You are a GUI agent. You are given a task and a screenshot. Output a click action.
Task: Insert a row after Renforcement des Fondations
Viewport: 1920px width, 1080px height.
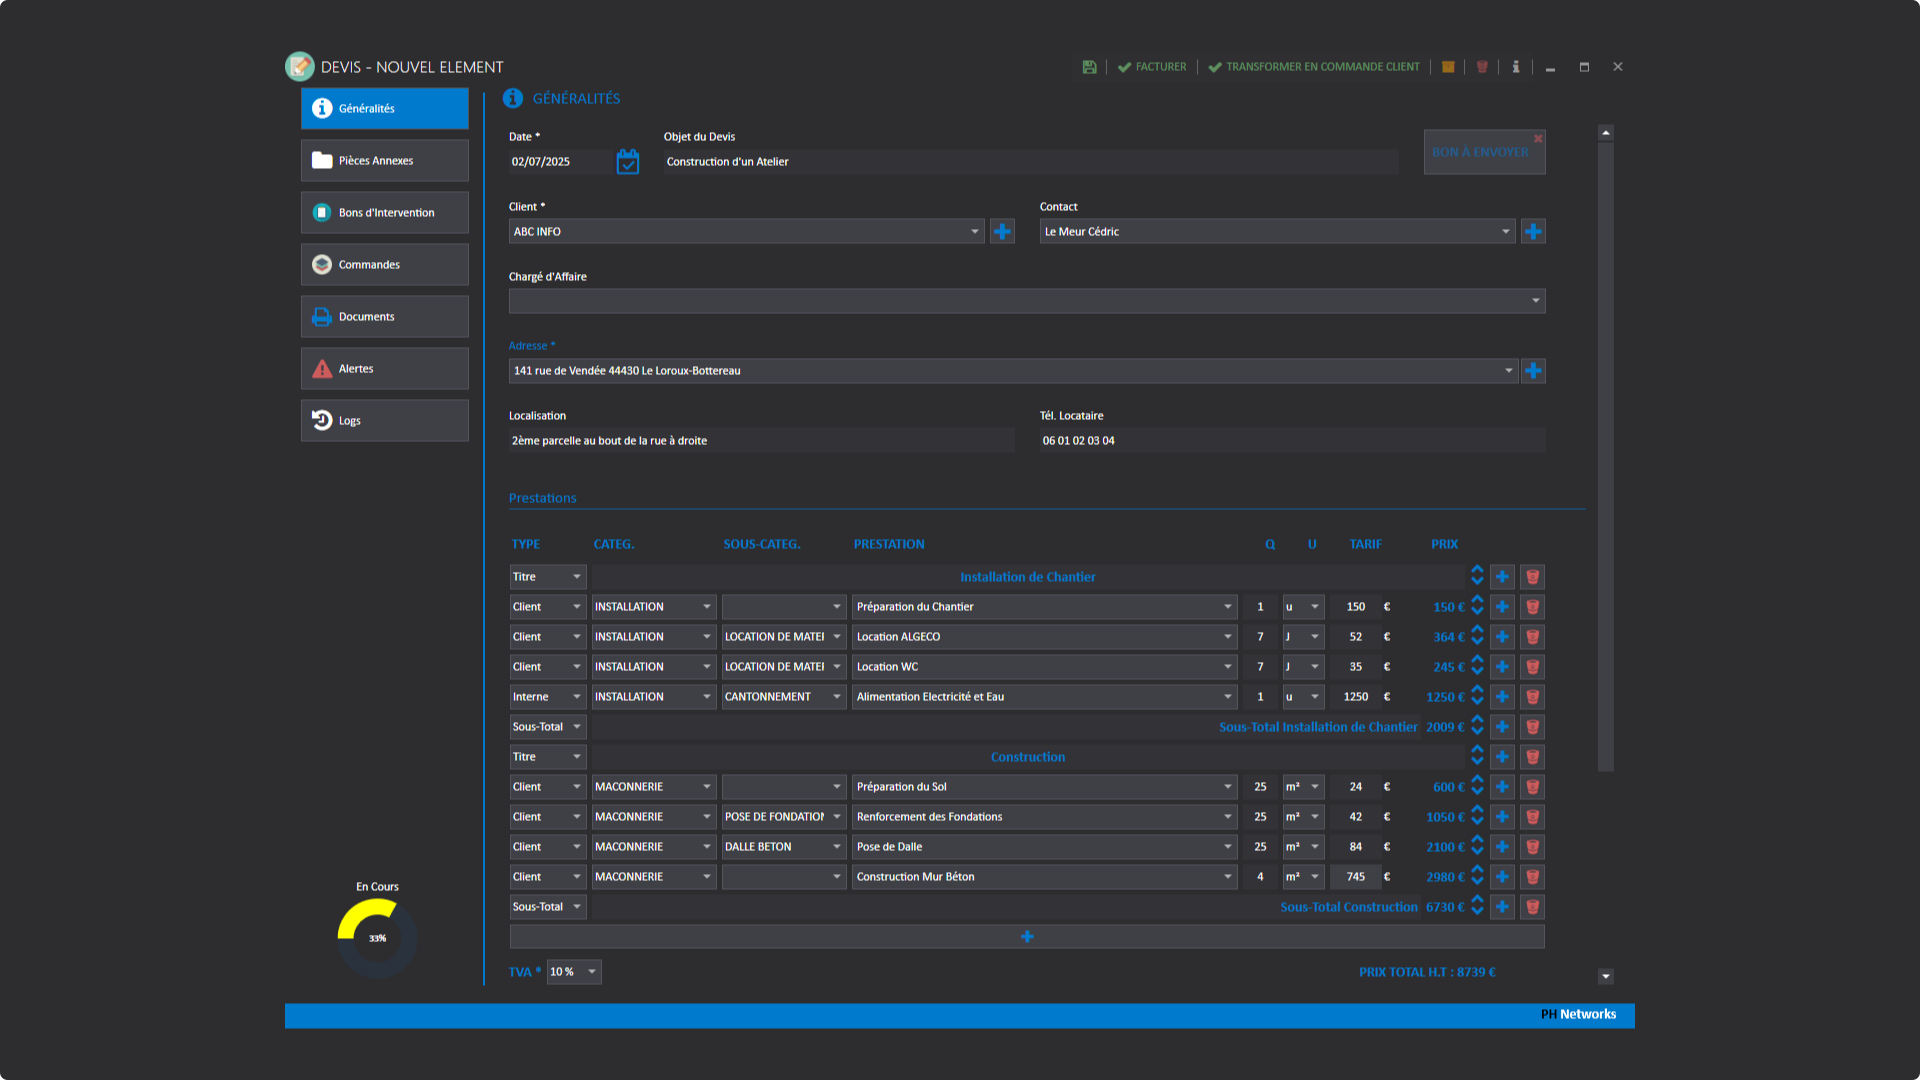(1502, 817)
